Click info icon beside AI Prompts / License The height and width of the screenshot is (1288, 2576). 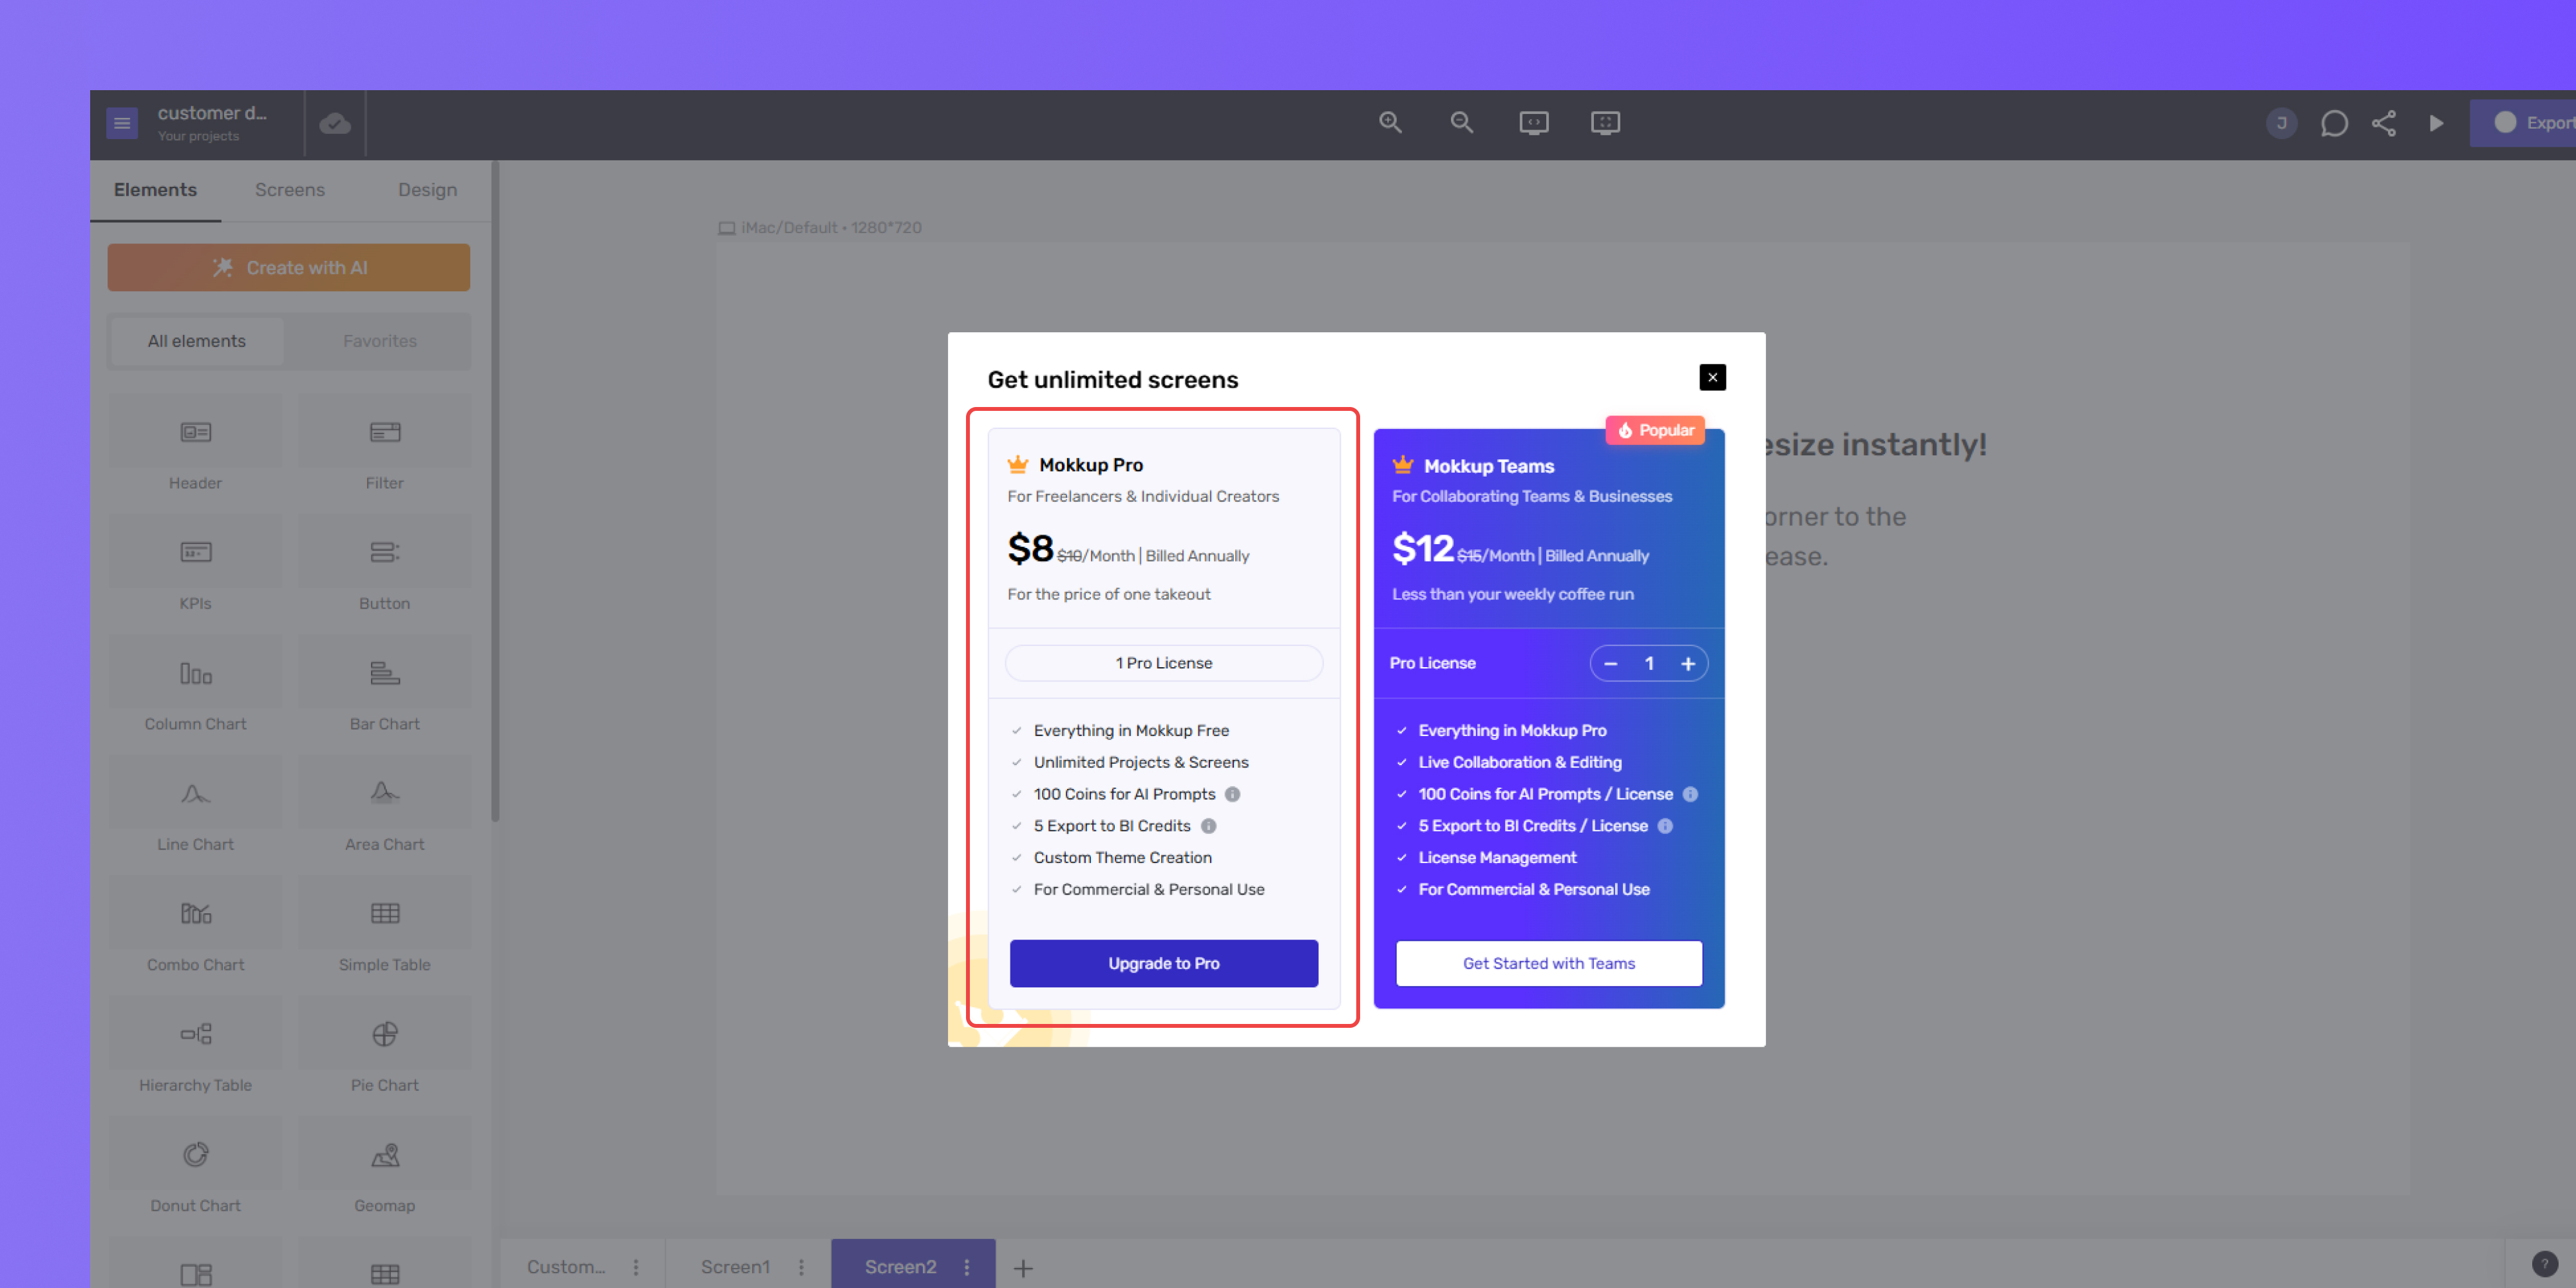coord(1690,794)
